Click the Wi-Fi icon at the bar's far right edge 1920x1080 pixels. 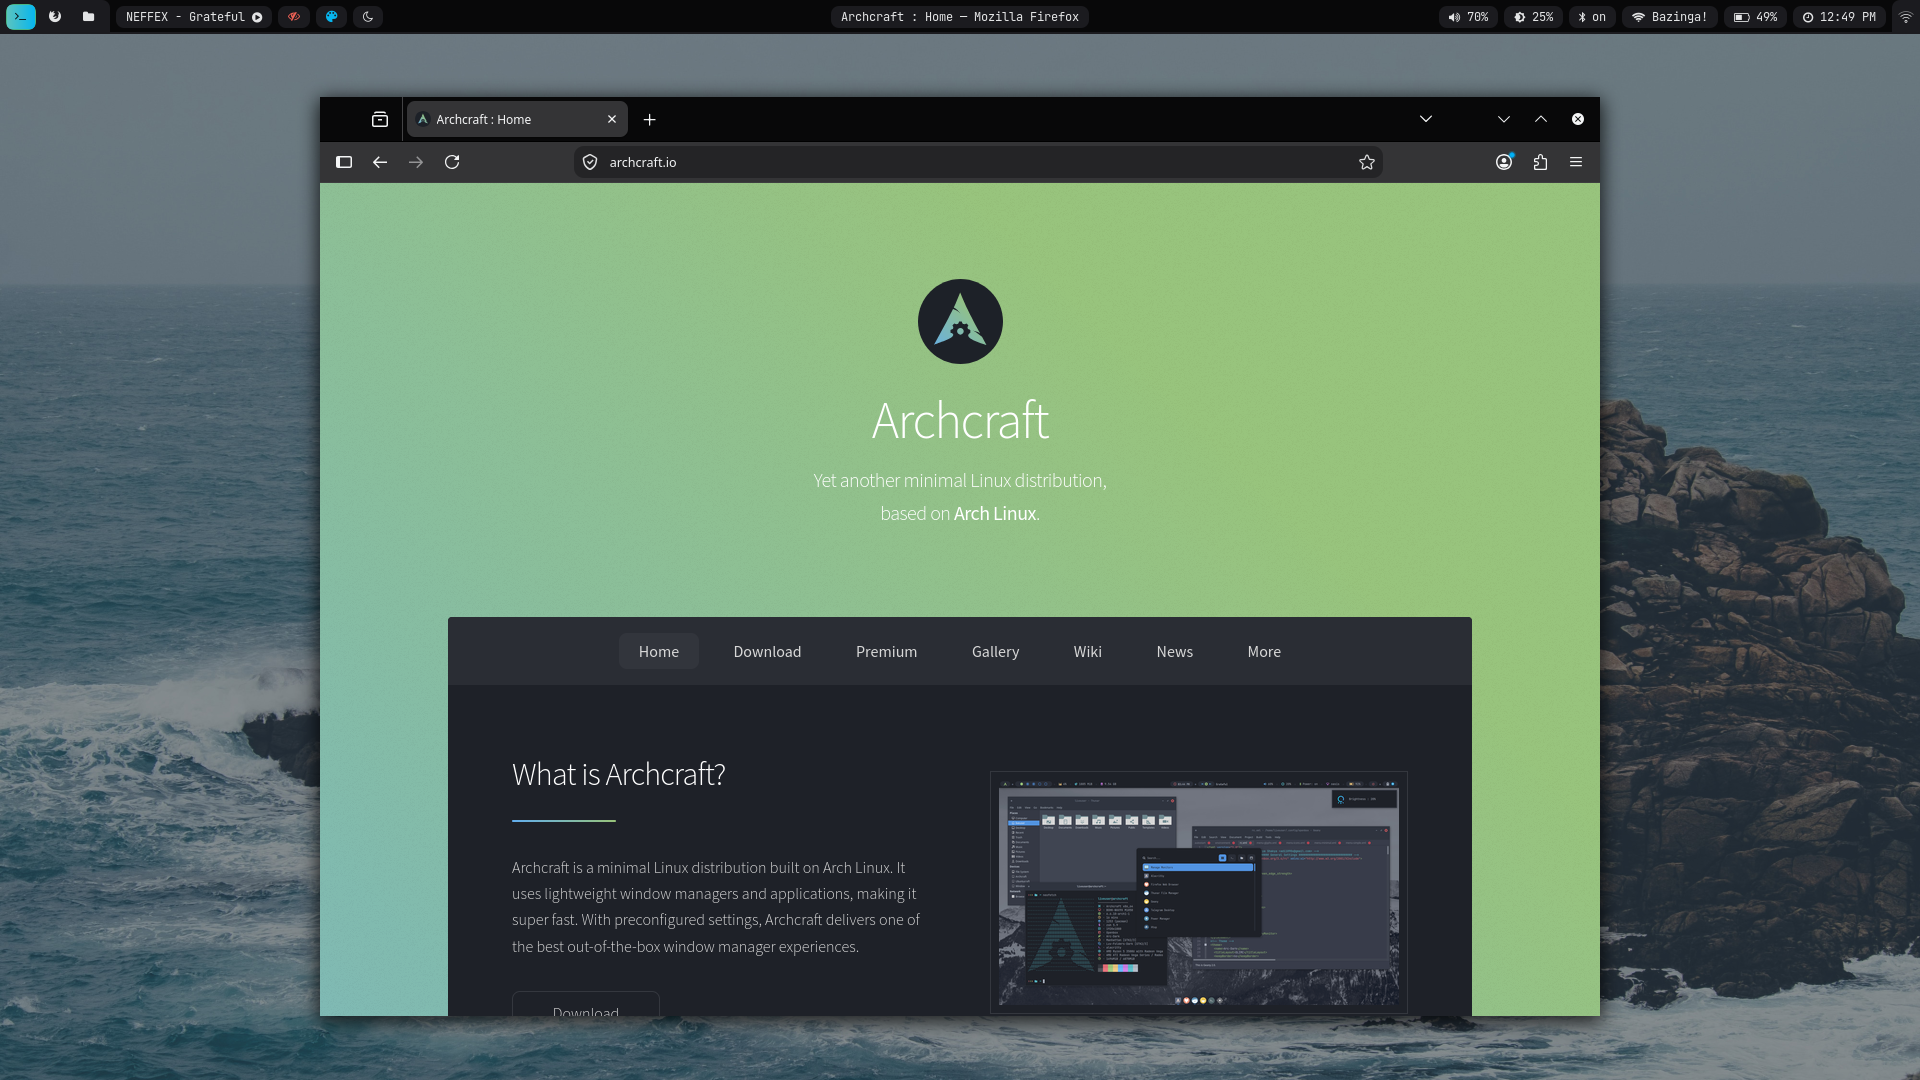1905,17
